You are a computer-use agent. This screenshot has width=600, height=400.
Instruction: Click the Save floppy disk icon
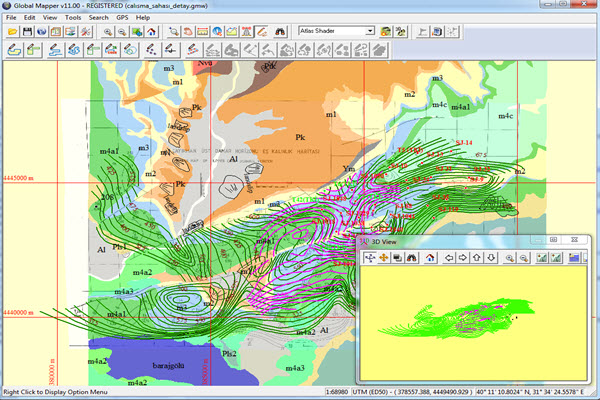tap(25, 32)
